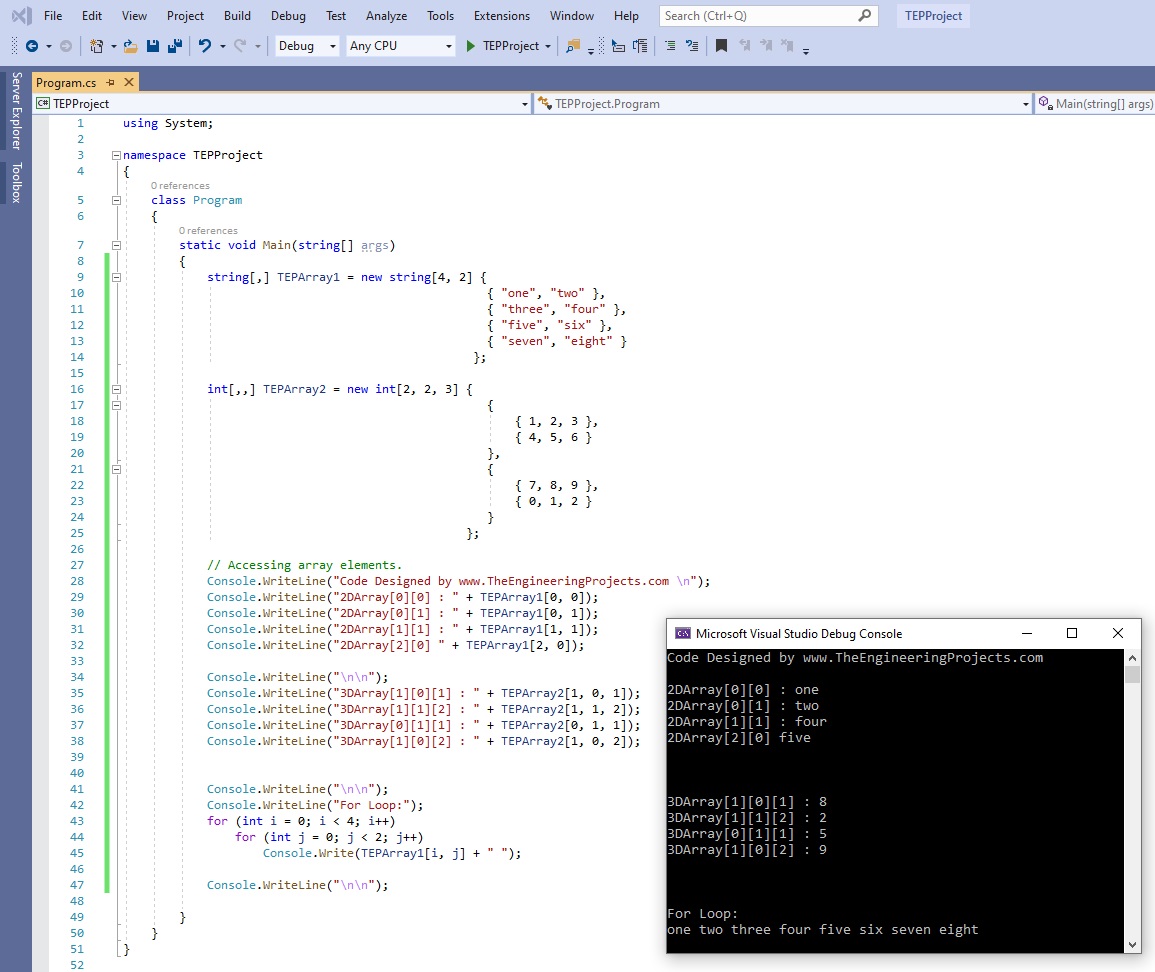Click the New Project toolbar icon

coord(96,46)
